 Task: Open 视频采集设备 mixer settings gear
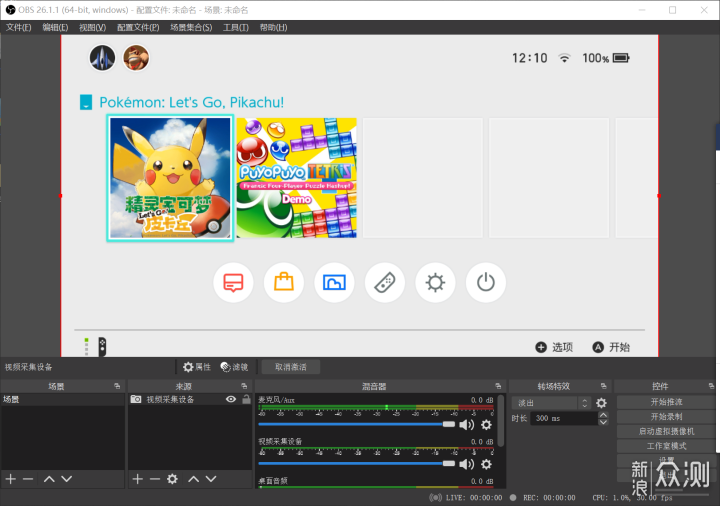coord(486,464)
